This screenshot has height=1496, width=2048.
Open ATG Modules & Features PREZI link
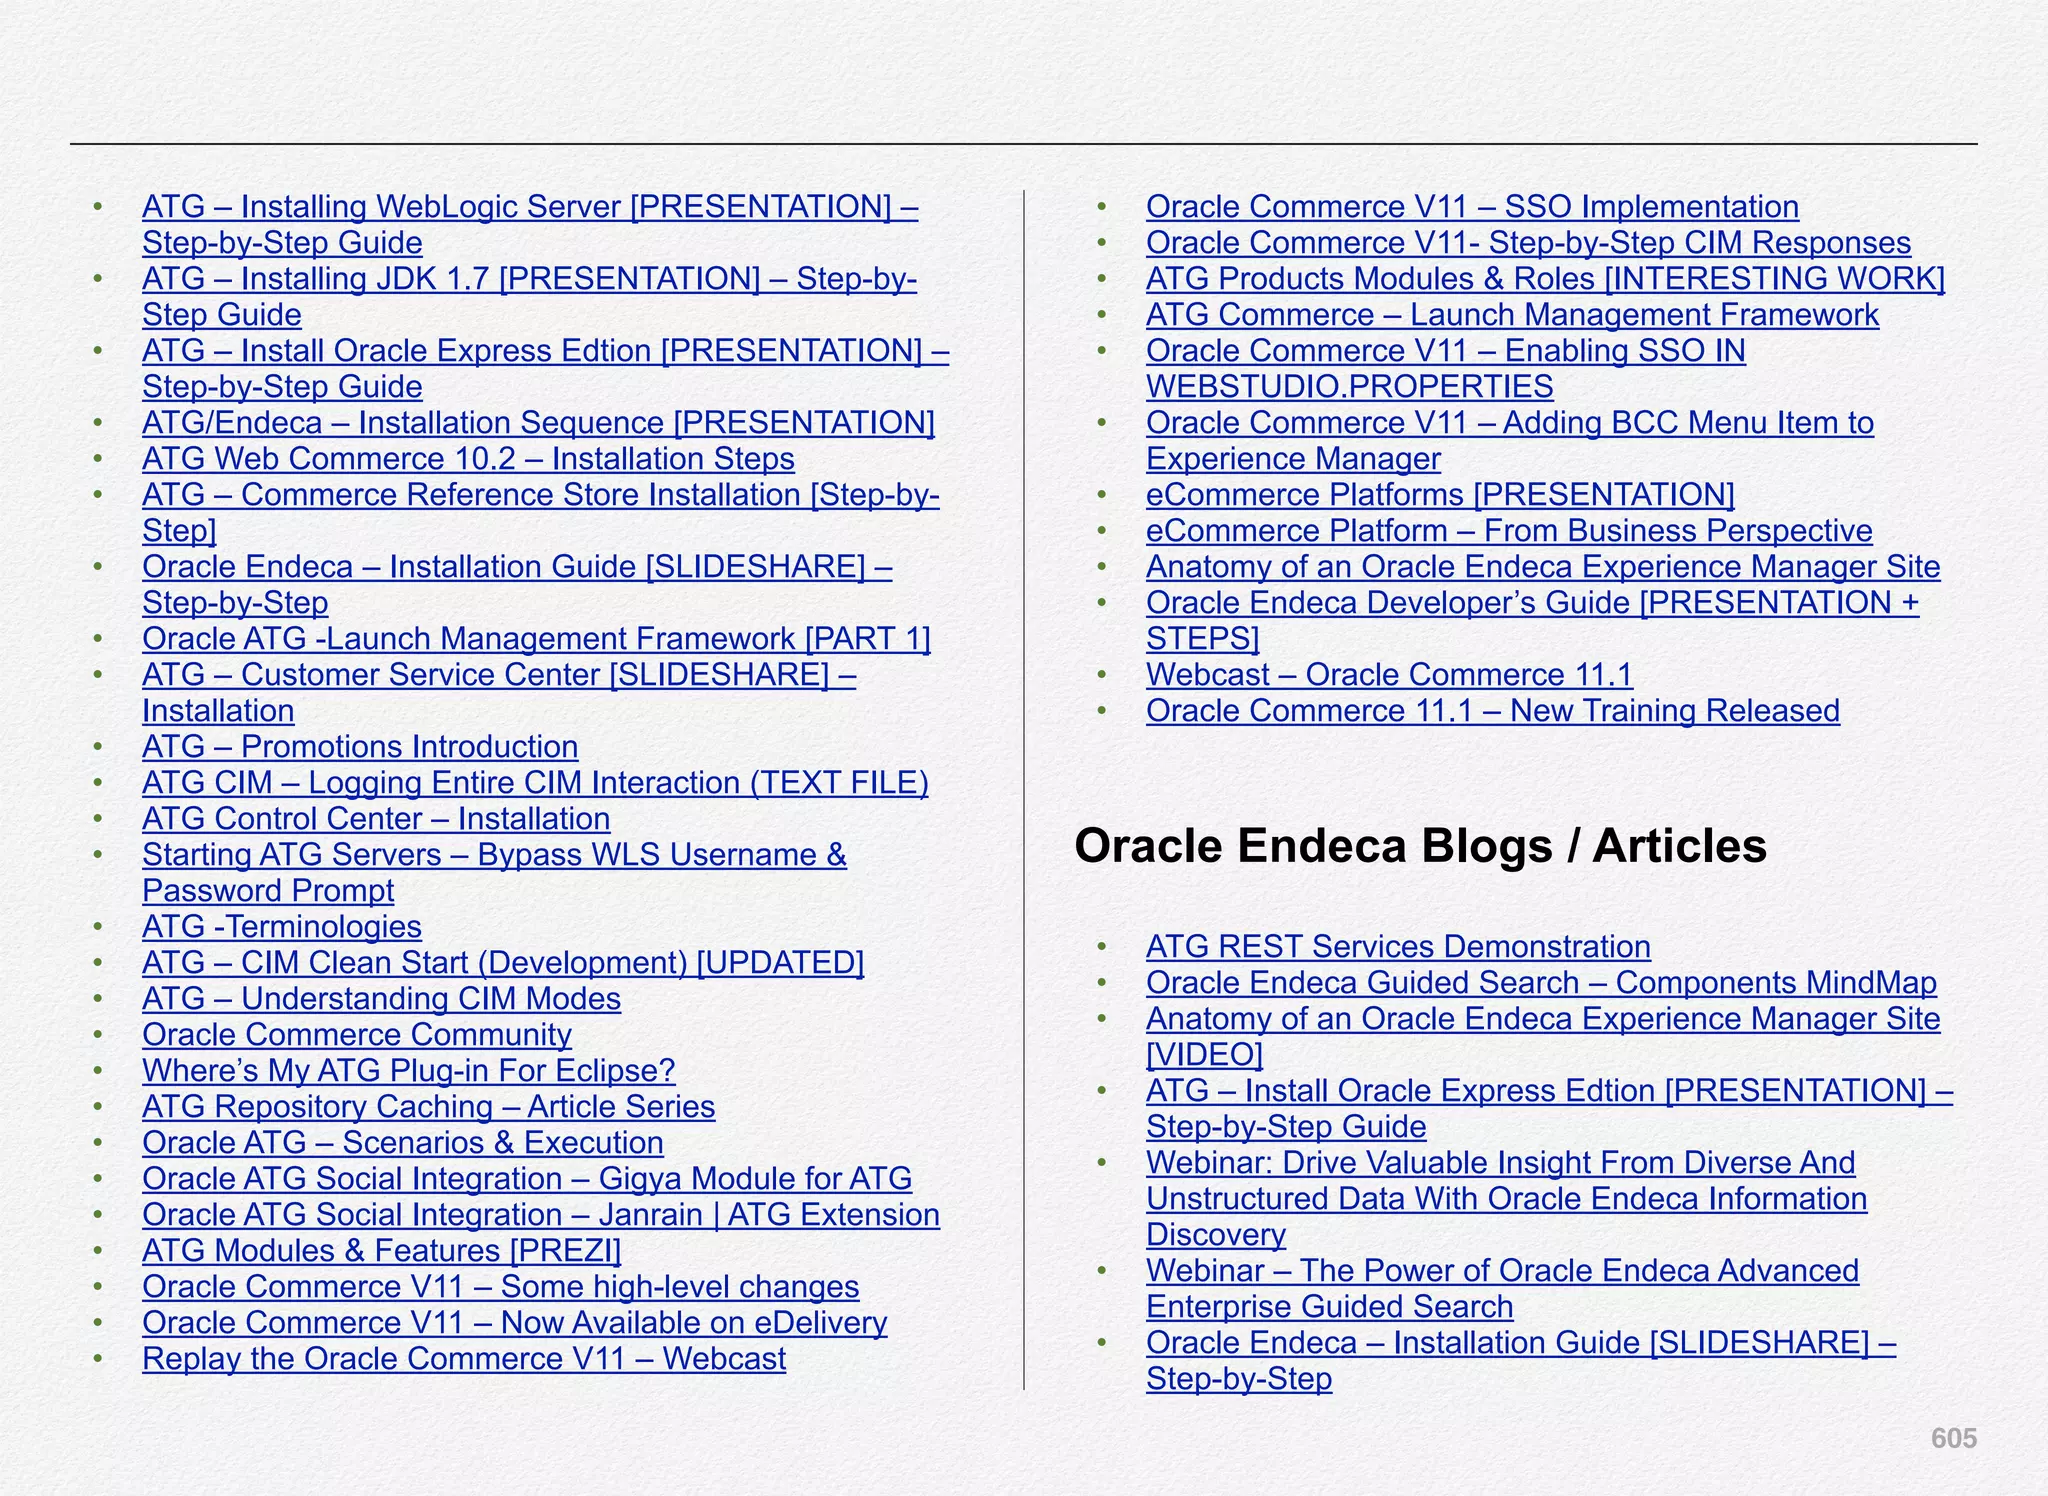tap(381, 1251)
